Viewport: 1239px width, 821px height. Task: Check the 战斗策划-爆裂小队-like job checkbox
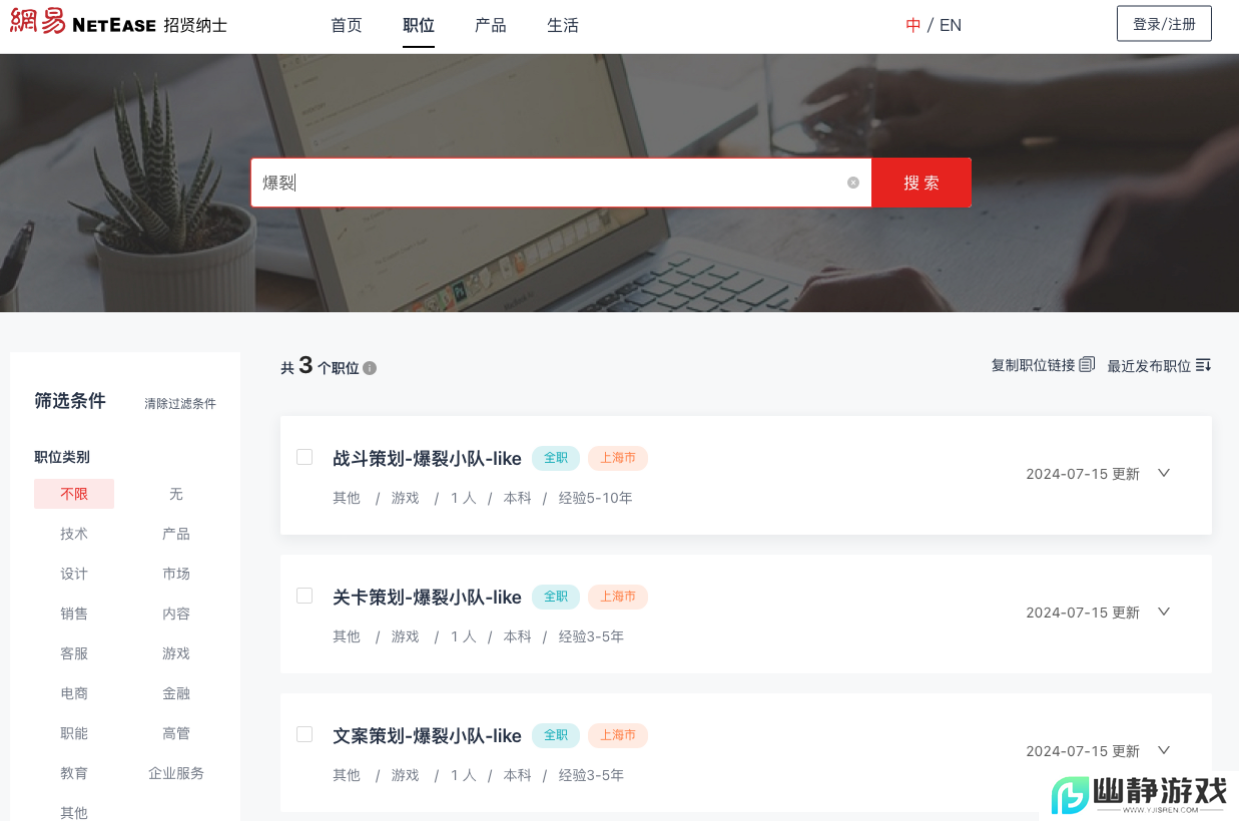[x=305, y=456]
